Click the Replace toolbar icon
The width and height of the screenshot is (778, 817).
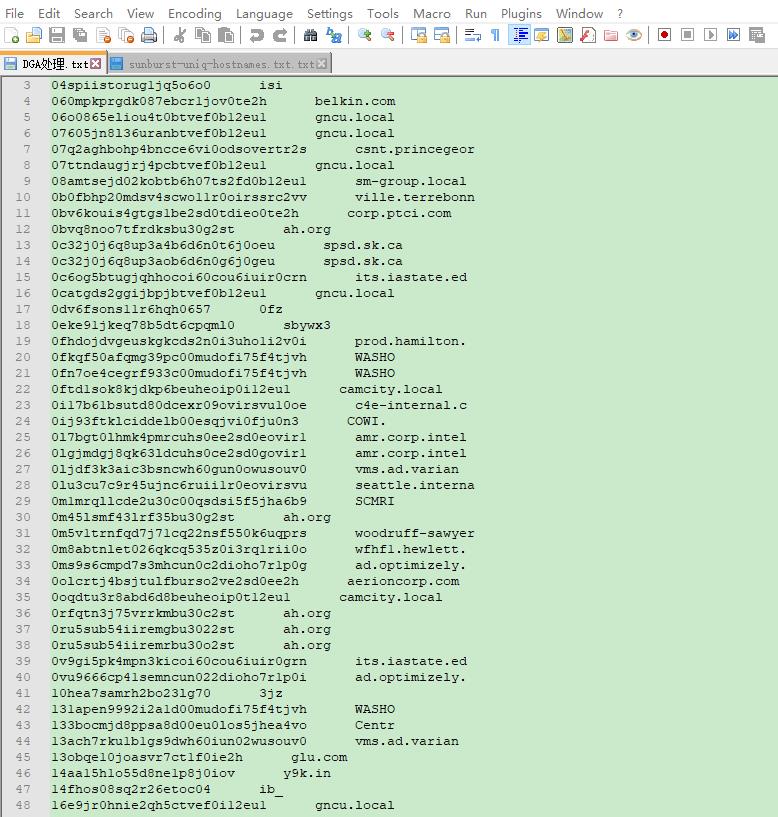click(x=334, y=35)
